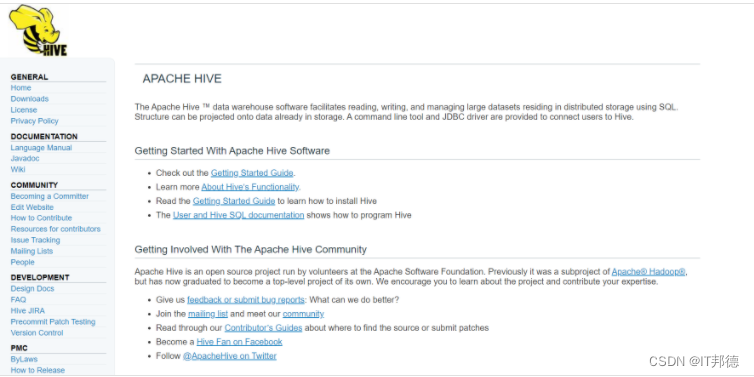Screen dimensions: 754x377
Task: View the Privacy Policy page
Action: pos(34,121)
